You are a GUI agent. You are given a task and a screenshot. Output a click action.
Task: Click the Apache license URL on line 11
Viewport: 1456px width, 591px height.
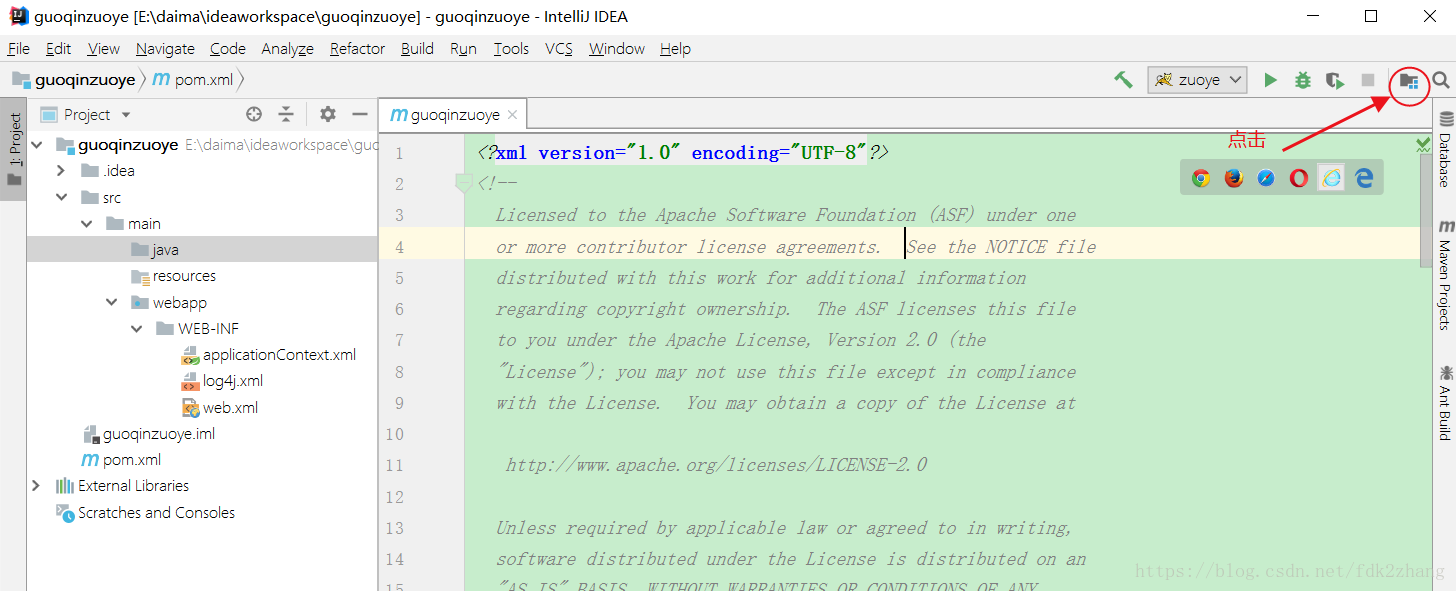[717, 465]
